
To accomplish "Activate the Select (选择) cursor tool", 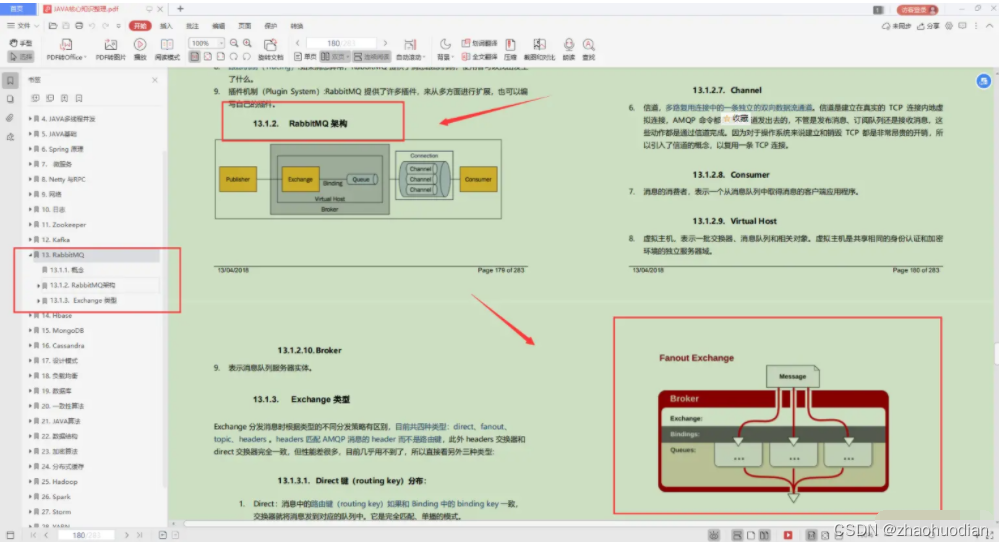I will tap(21, 57).
